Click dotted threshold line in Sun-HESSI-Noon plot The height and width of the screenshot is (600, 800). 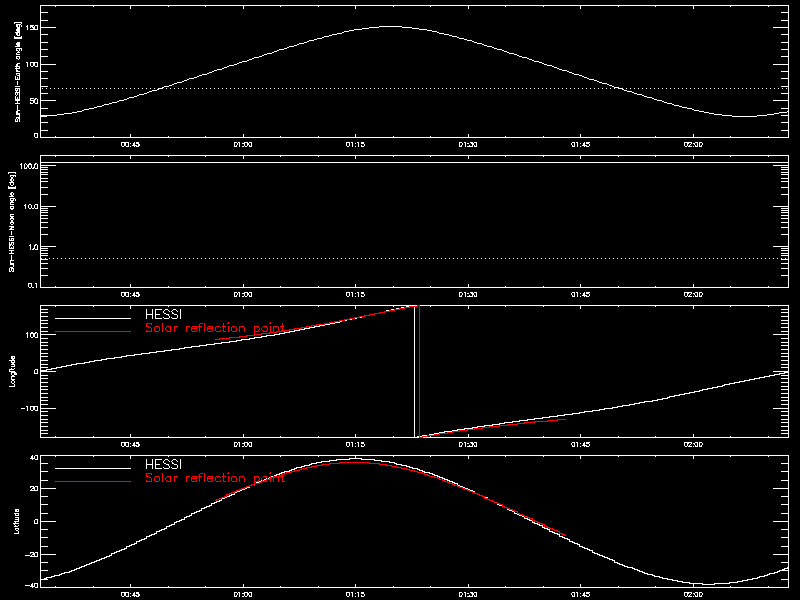pos(414,259)
